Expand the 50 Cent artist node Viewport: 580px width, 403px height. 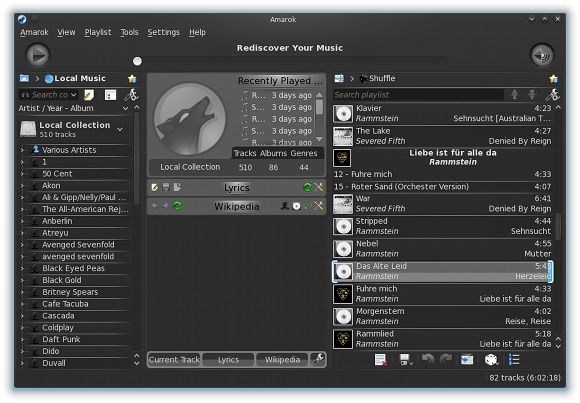[23, 174]
